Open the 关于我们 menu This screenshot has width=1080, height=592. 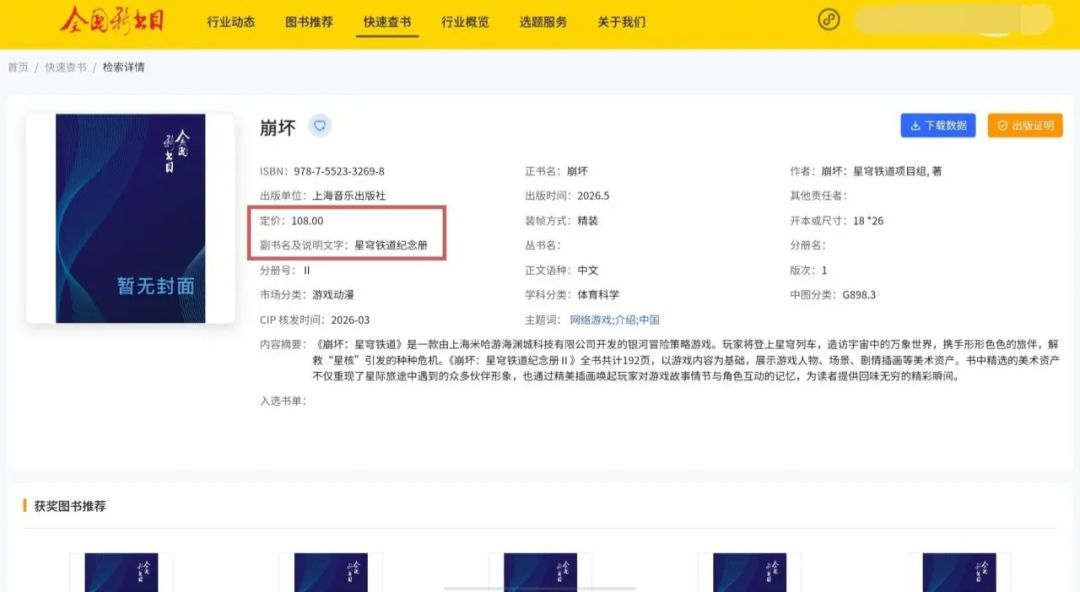(621, 22)
